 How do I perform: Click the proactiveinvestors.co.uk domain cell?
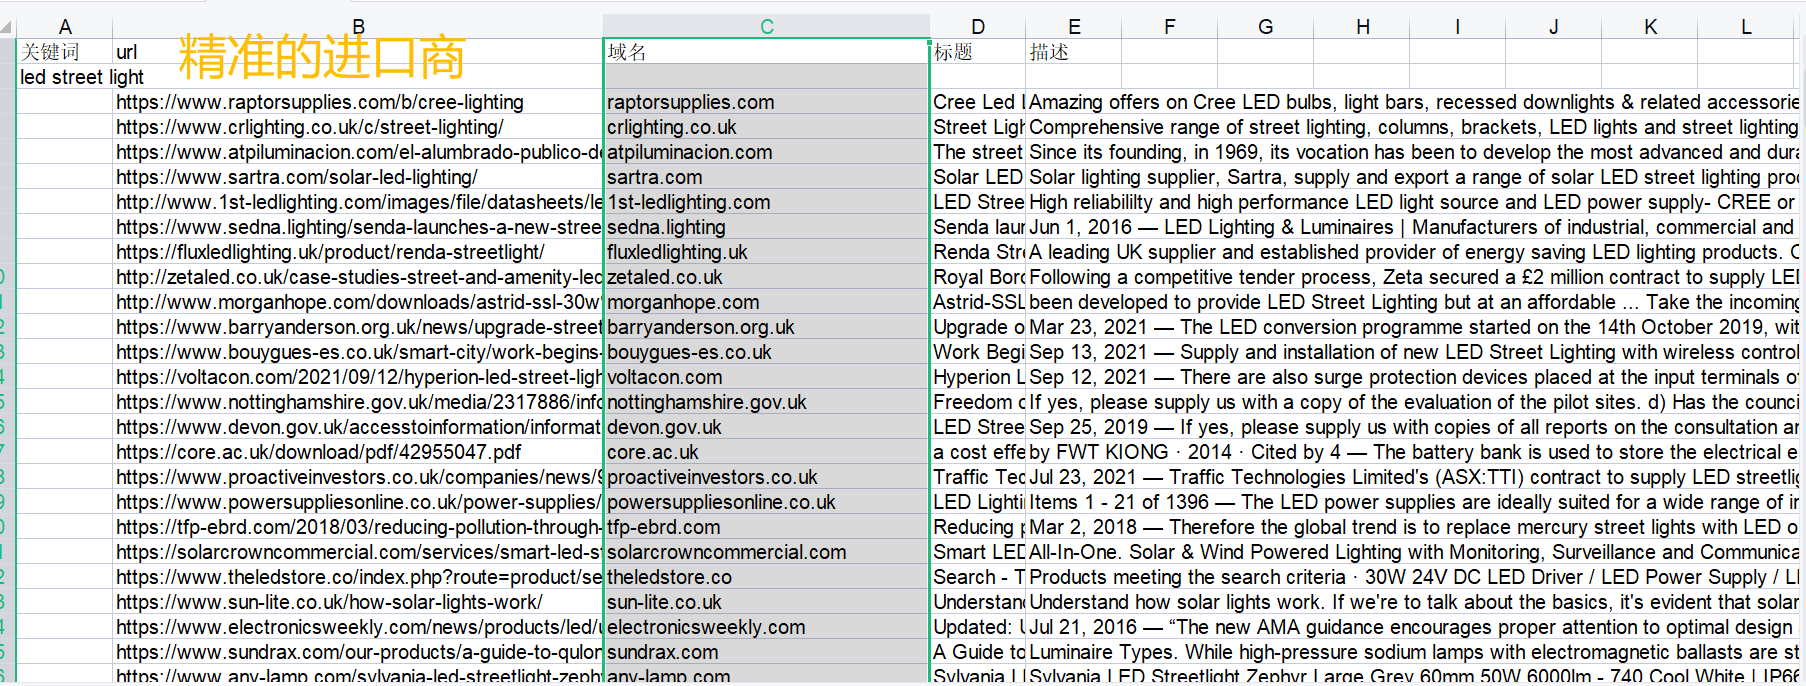(767, 477)
